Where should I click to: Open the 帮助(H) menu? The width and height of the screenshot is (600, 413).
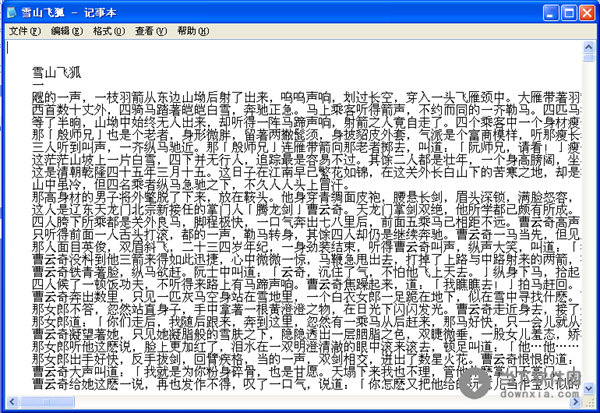coord(193,31)
